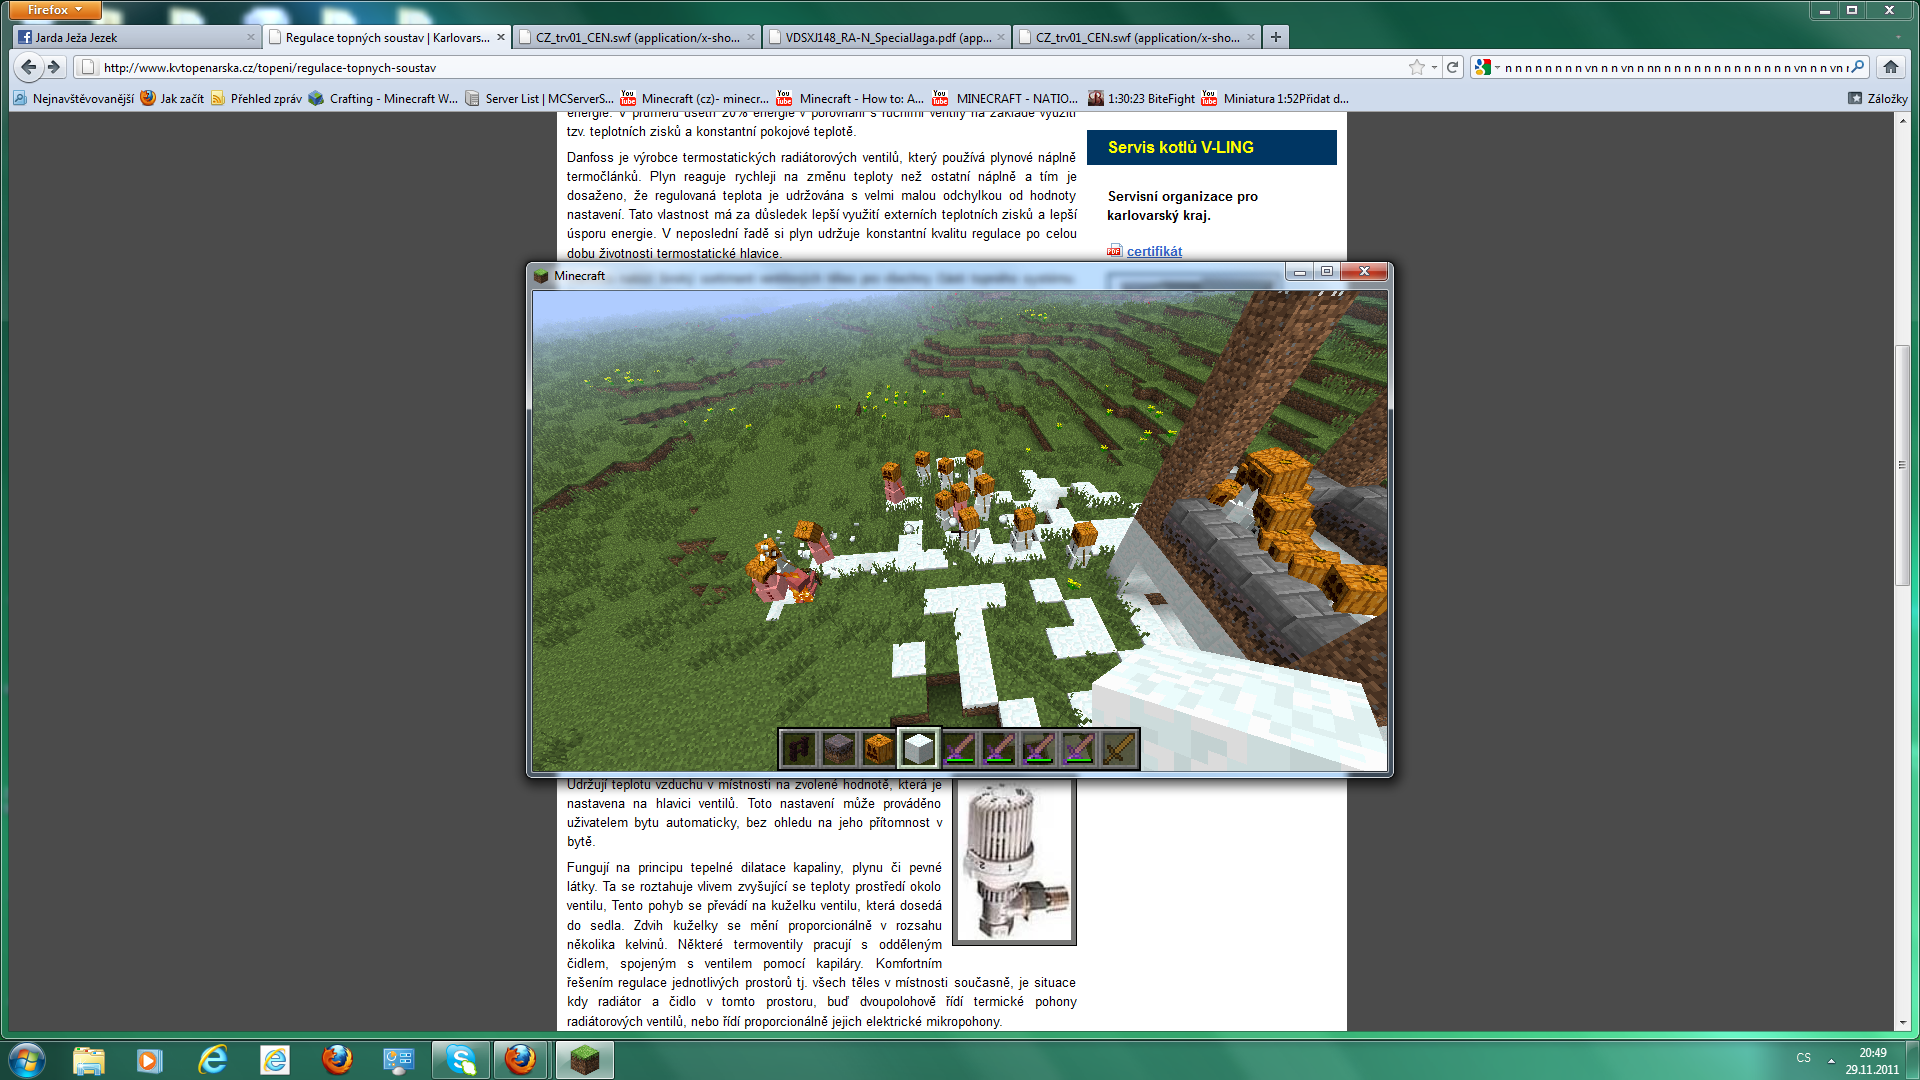This screenshot has width=1920, height=1080.
Task: Click the thermostatic valve head image
Action: point(1015,861)
